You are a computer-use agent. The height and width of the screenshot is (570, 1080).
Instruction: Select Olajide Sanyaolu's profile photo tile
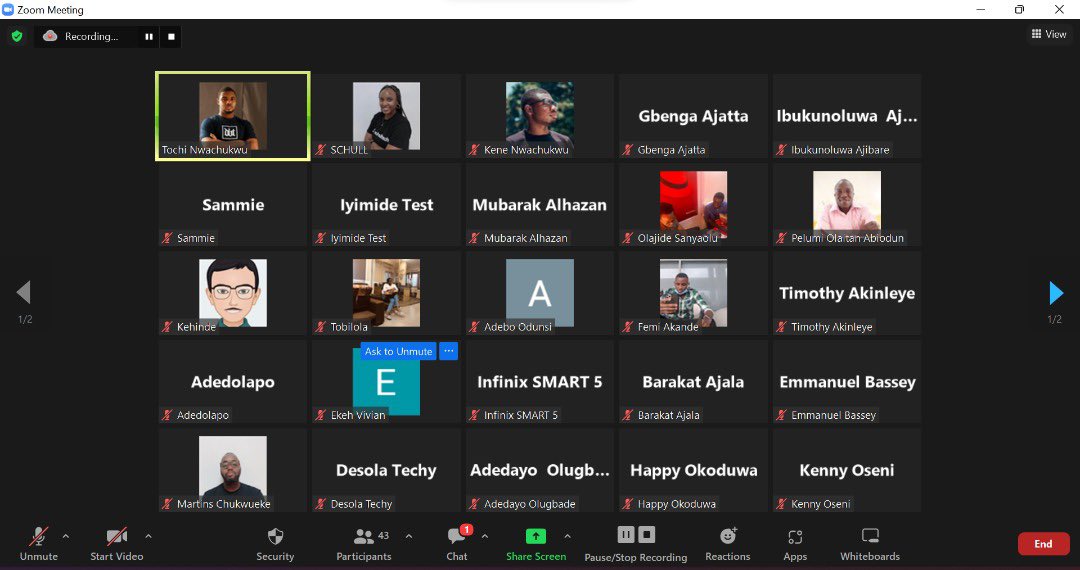tap(694, 204)
